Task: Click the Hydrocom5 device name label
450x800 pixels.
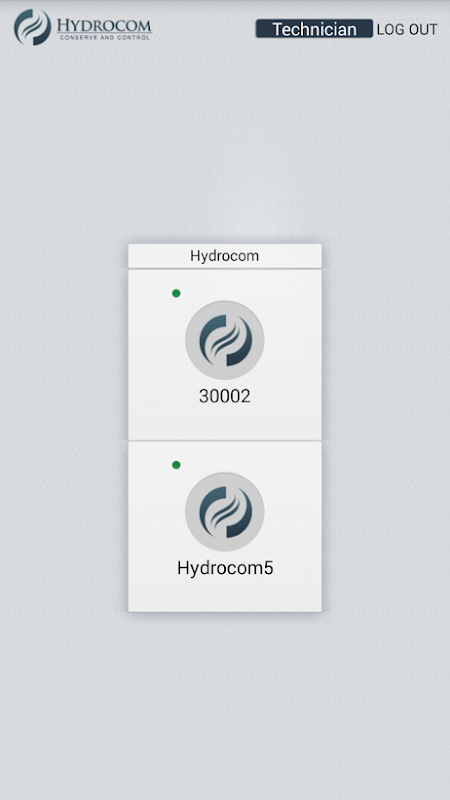Action: click(x=225, y=568)
